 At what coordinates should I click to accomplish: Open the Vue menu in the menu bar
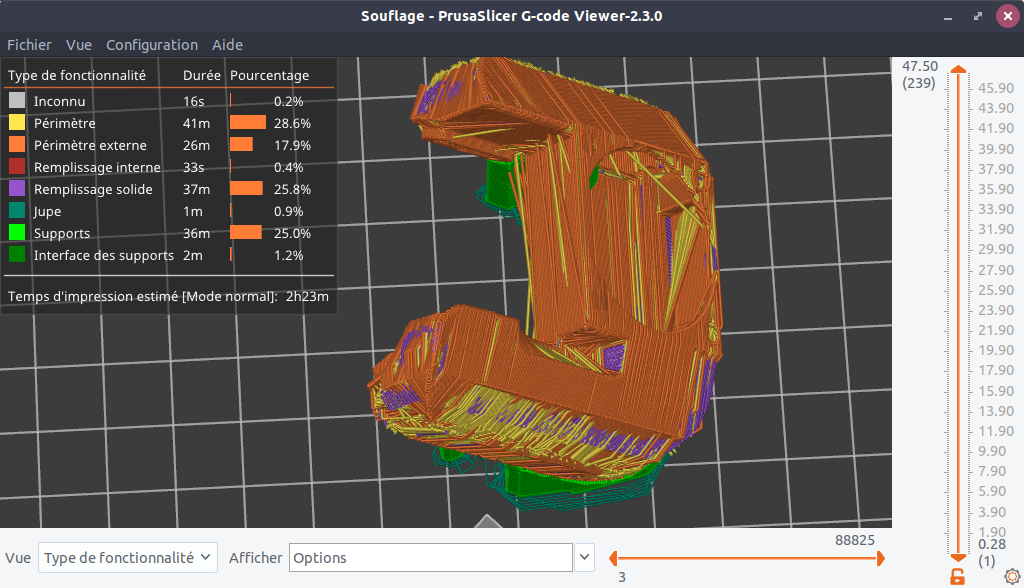(79, 45)
